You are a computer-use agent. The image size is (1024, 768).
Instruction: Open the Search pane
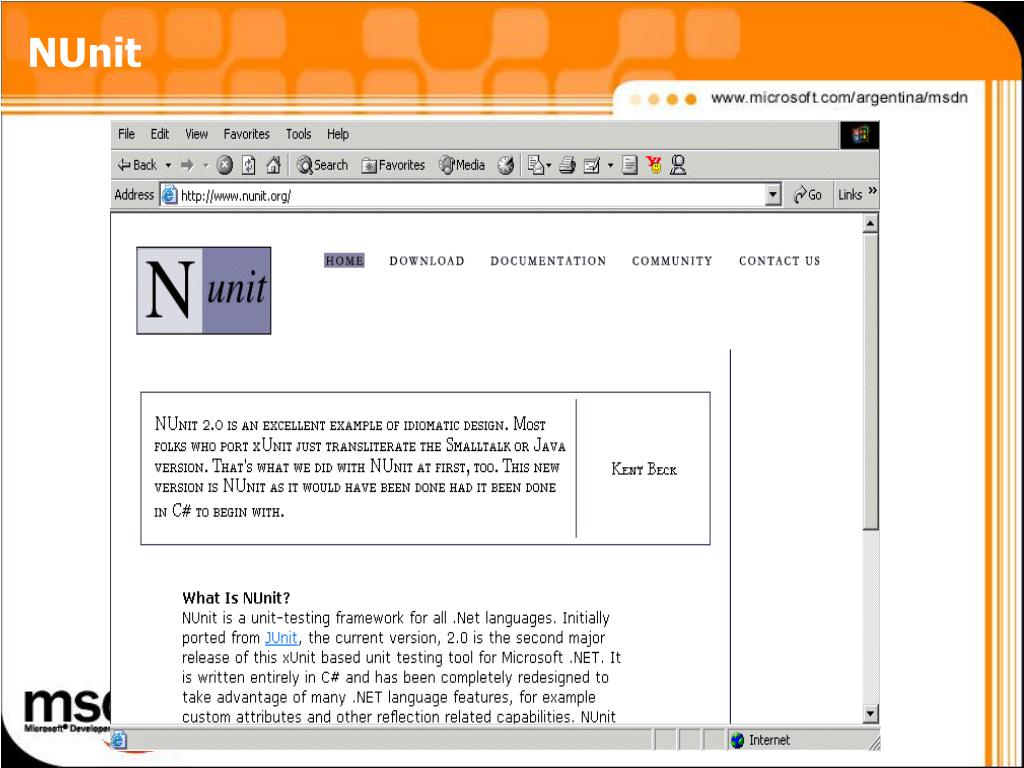tap(323, 165)
